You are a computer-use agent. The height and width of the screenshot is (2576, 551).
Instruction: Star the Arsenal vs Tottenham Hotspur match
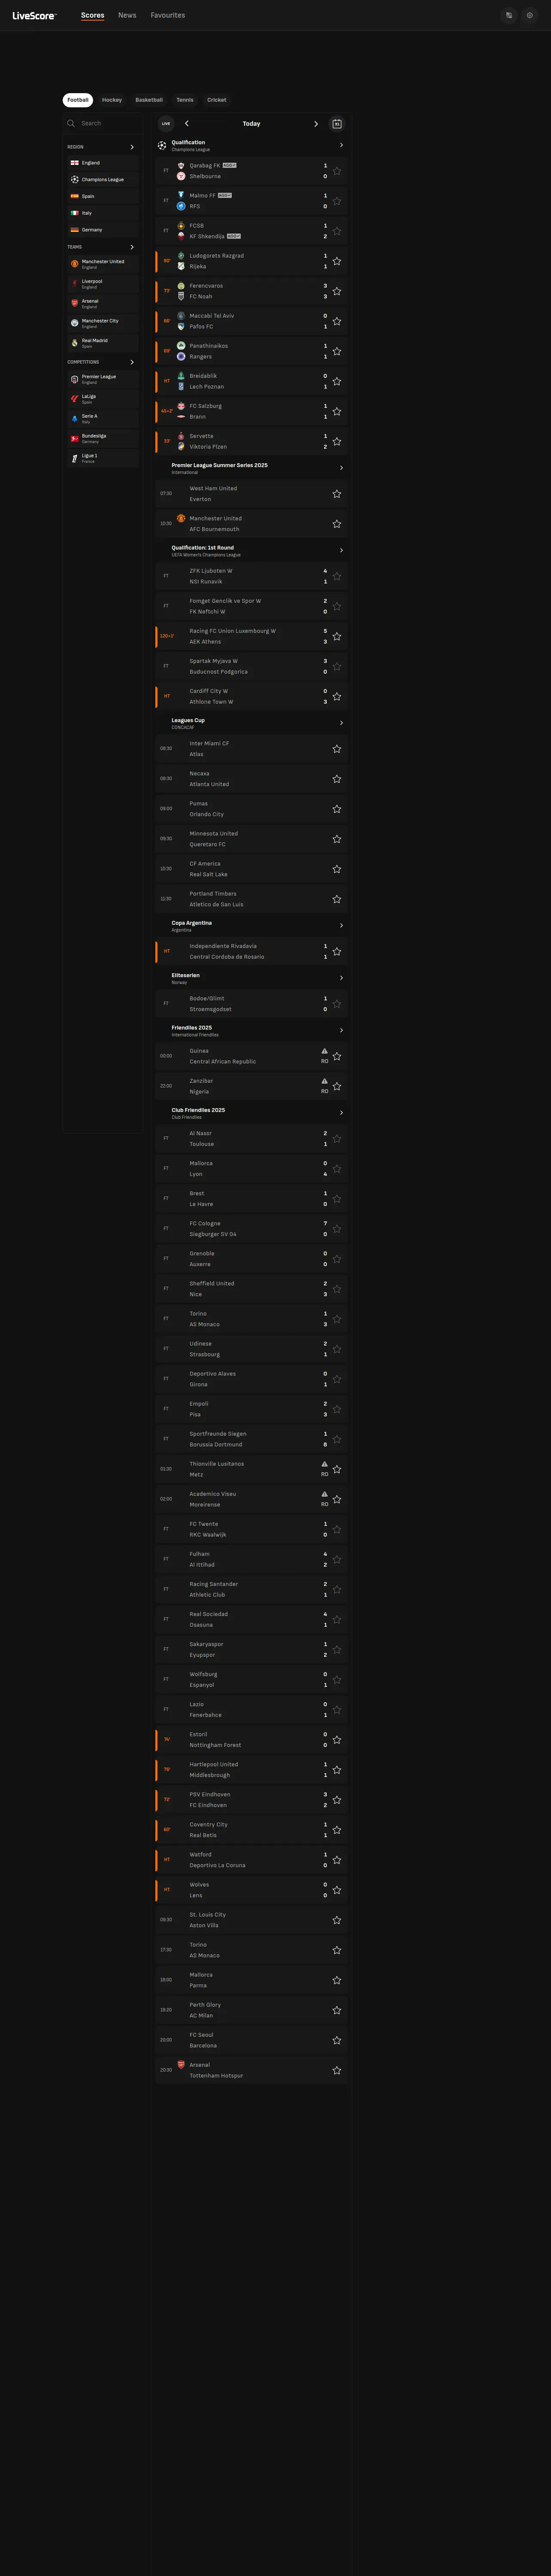pos(337,2070)
